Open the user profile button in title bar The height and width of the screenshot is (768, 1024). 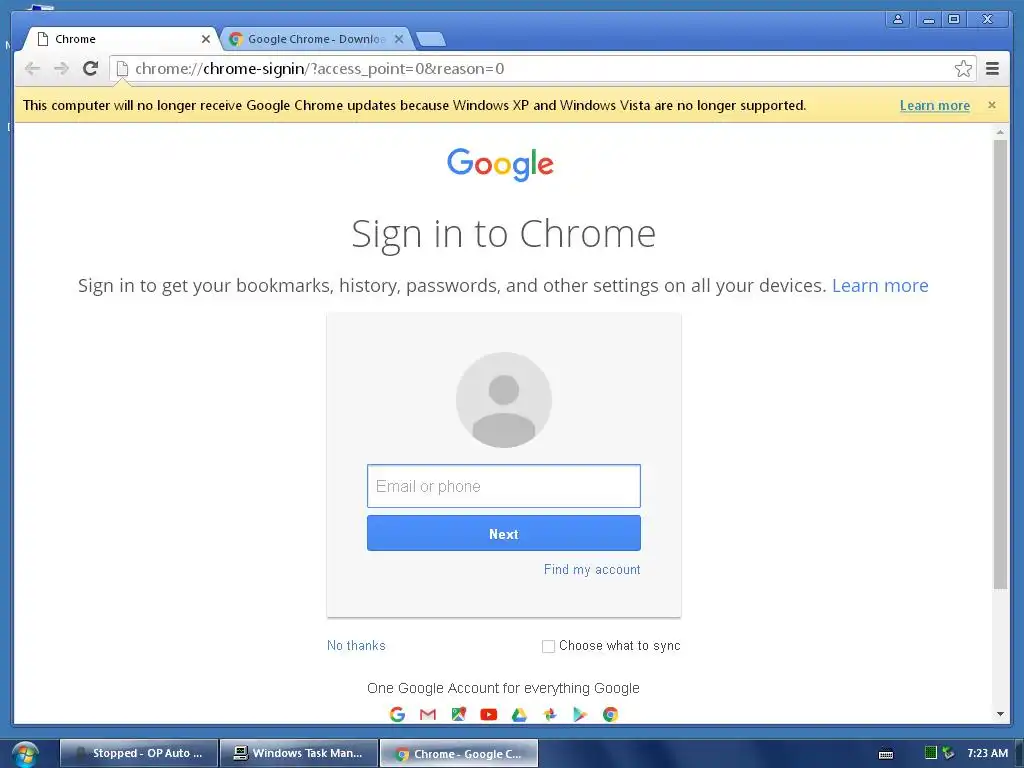pos(898,19)
